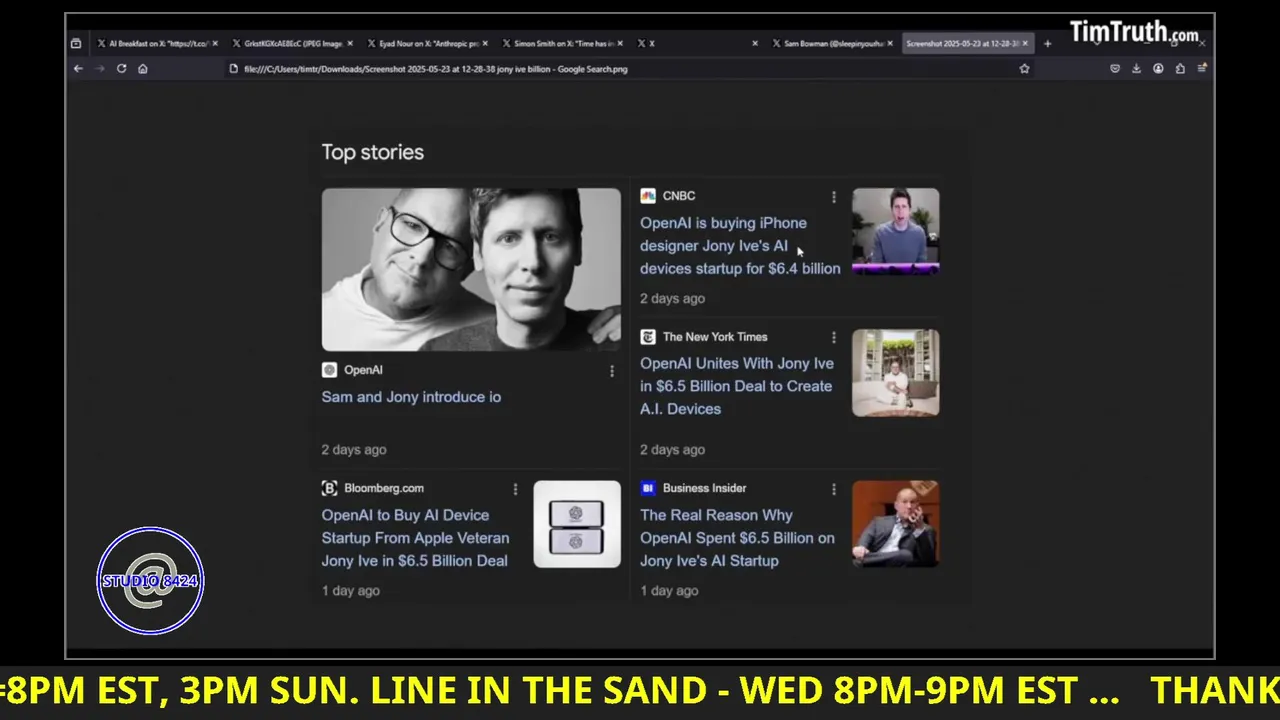Click the browser forward arrow

tap(99, 69)
